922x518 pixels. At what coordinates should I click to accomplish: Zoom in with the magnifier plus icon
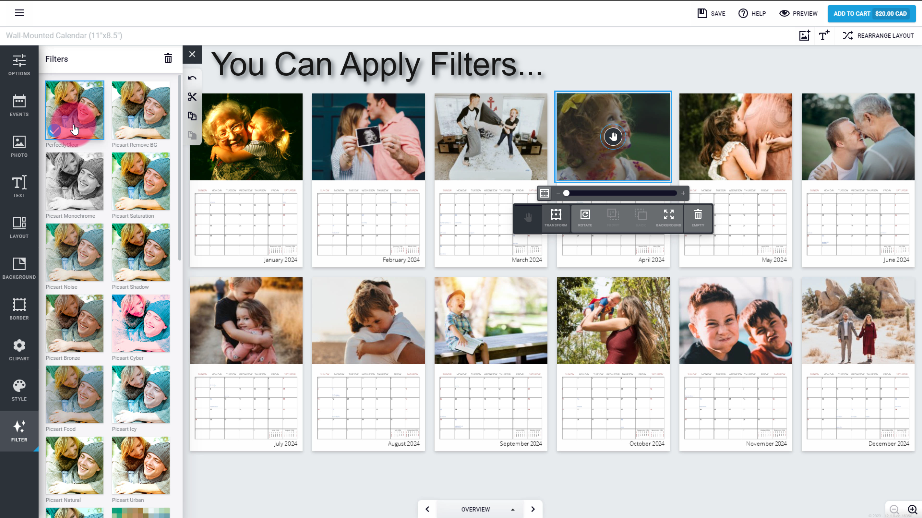click(x=911, y=509)
